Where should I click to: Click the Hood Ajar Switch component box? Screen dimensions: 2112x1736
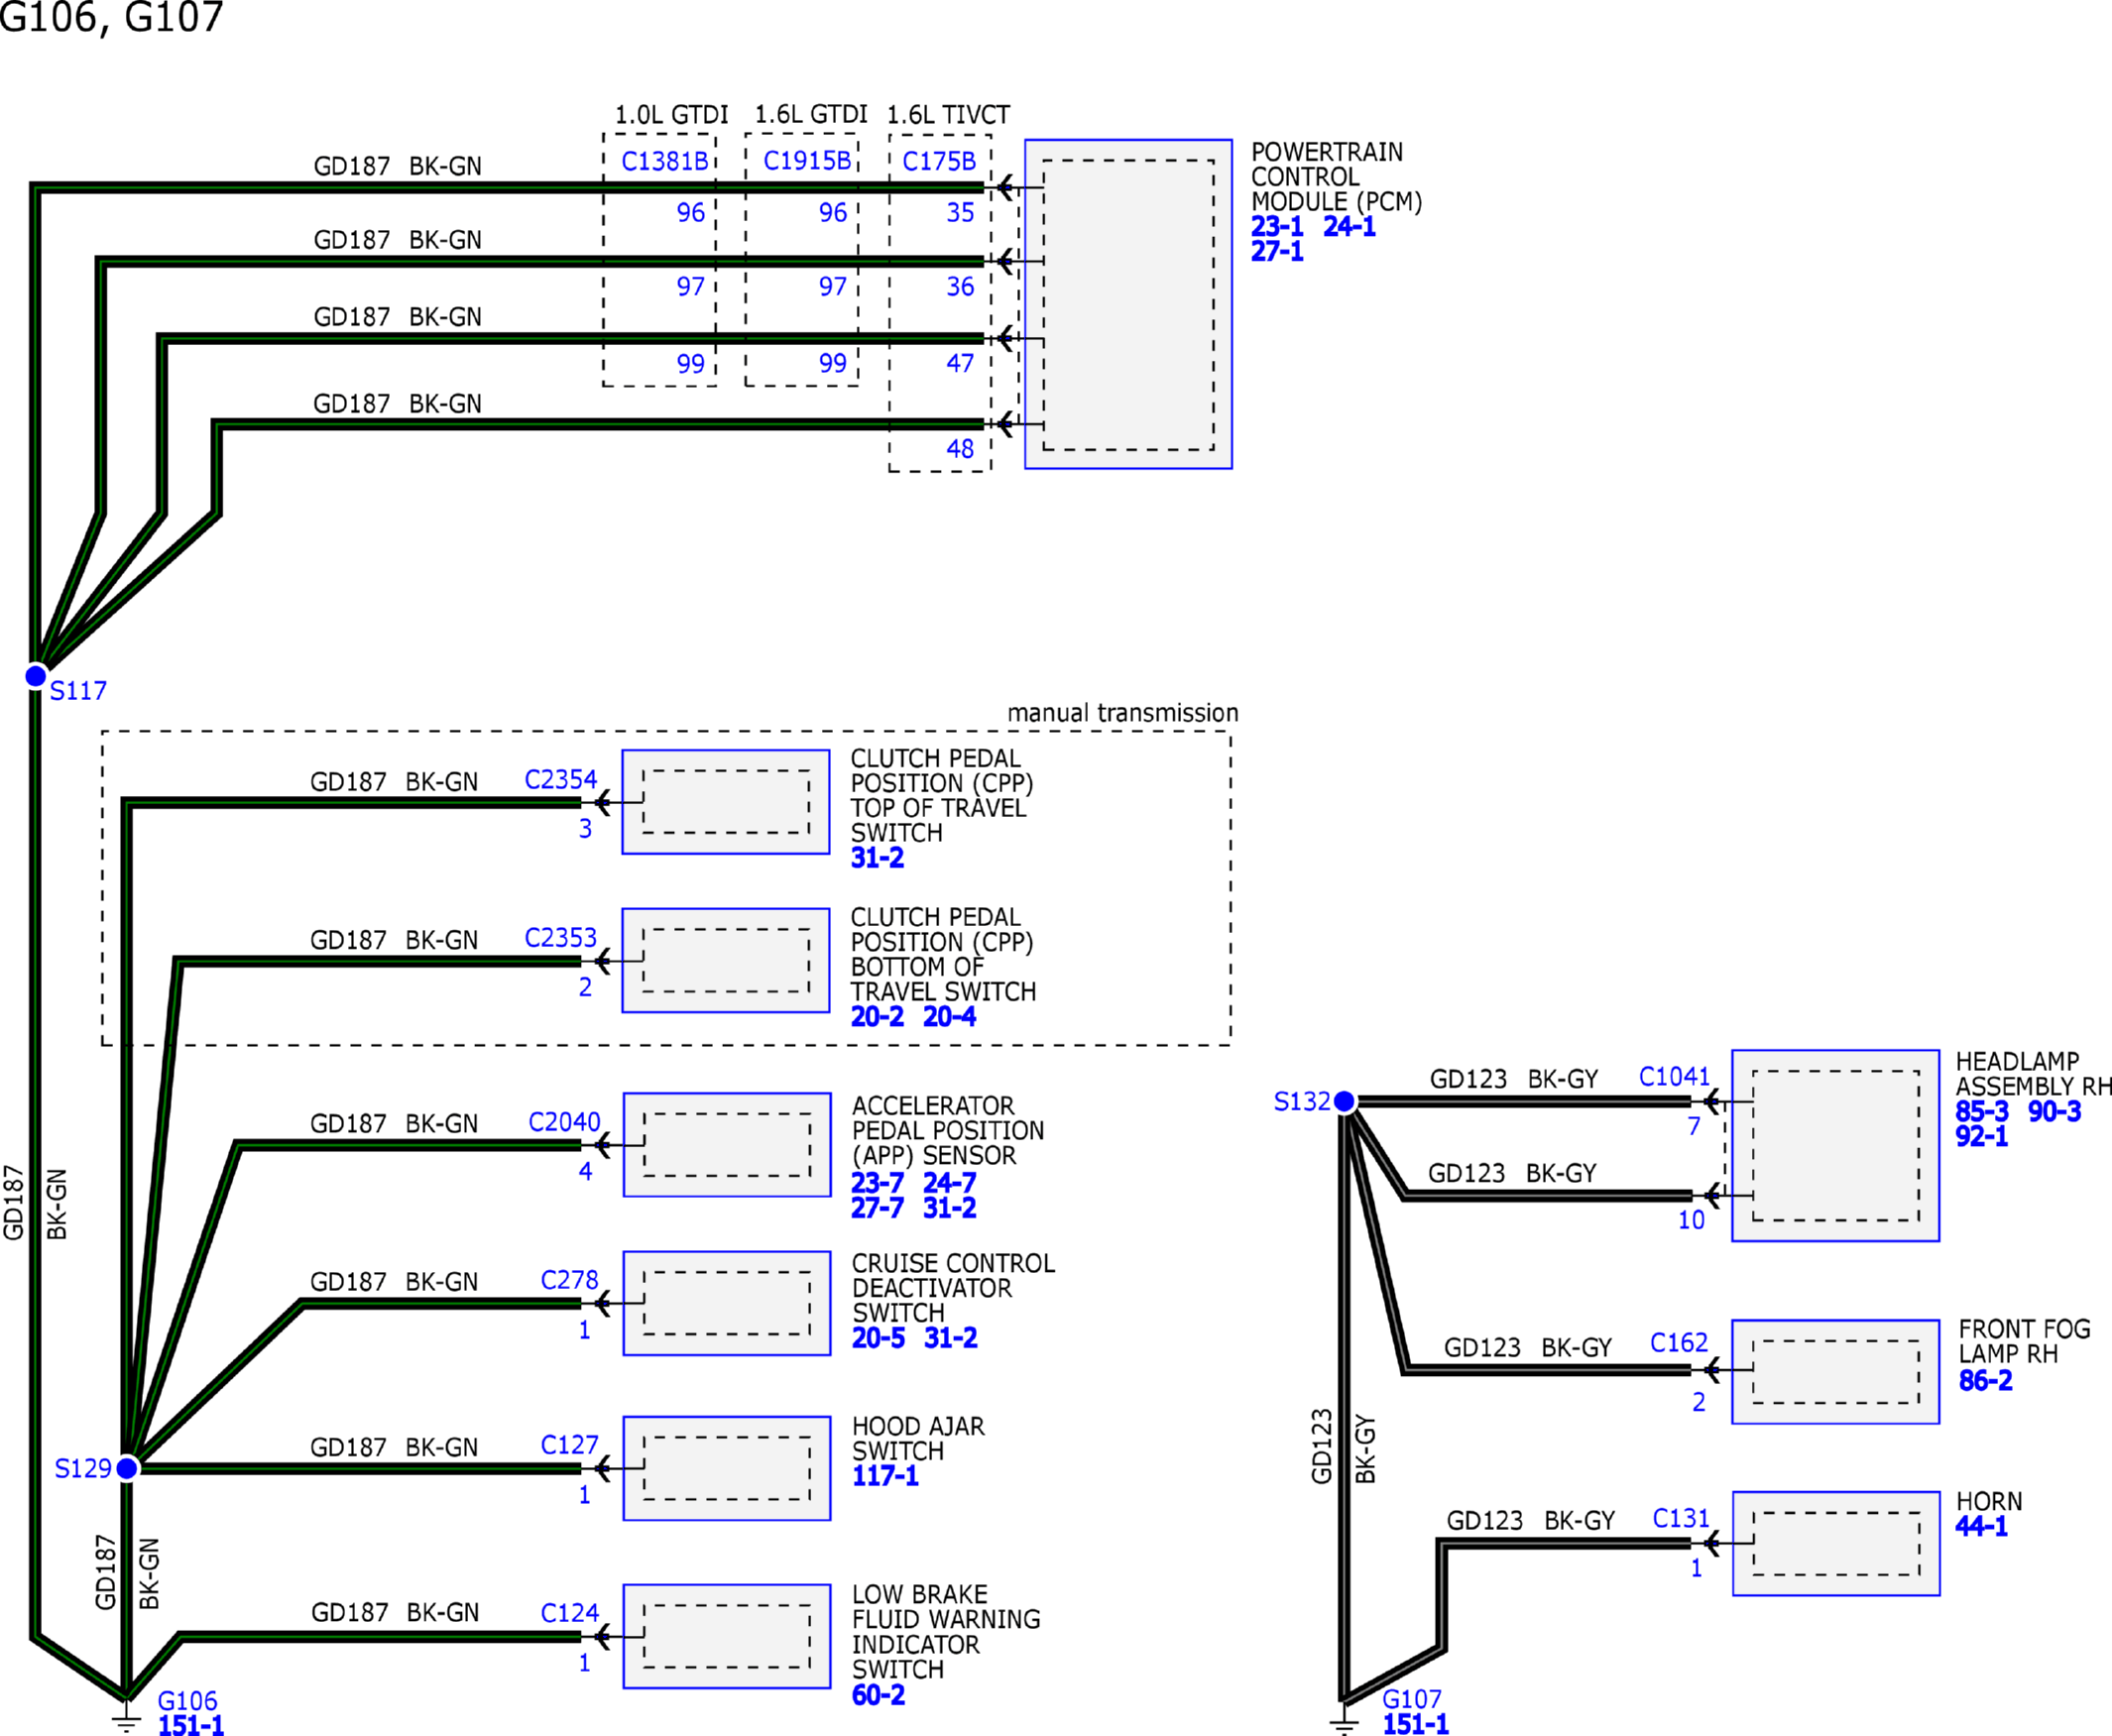pos(727,1468)
